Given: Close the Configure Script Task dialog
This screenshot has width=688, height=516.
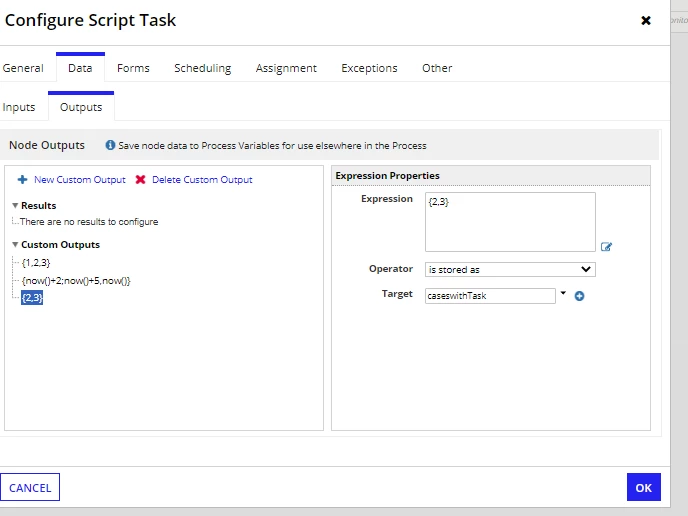Looking at the screenshot, I should point(646,20).
